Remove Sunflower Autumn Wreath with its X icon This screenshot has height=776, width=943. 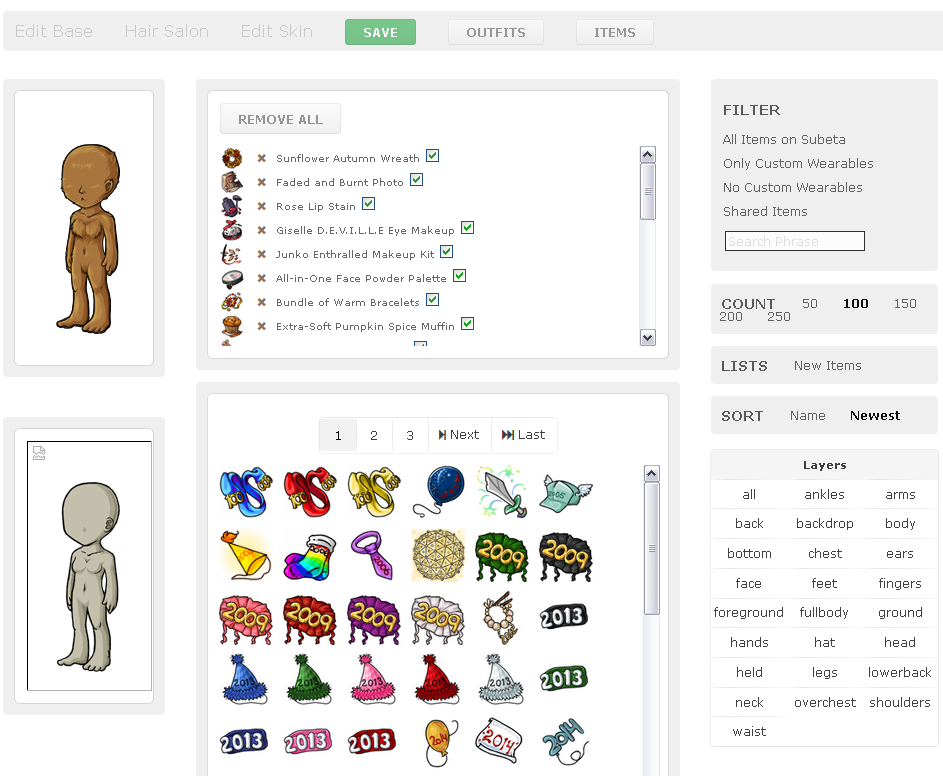click(x=261, y=158)
